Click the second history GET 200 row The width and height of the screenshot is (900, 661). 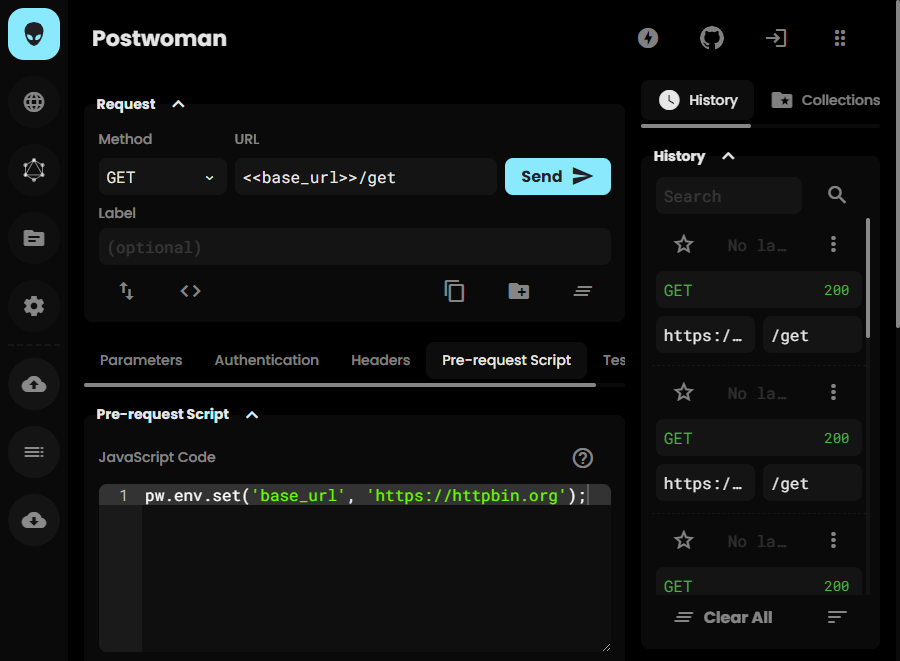[x=759, y=438]
